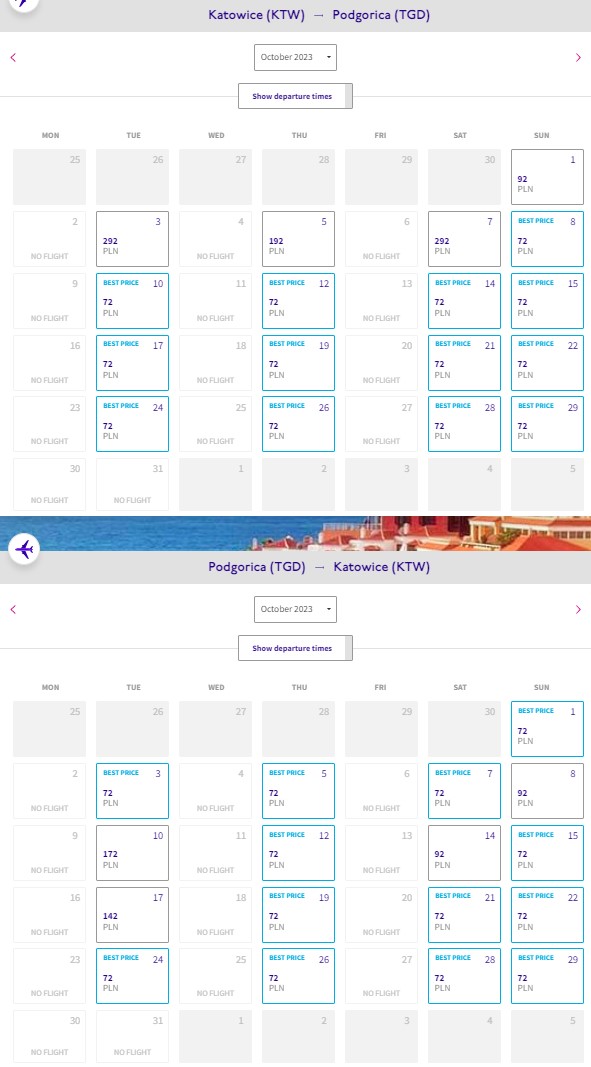The image size is (591, 1067).
Task: Select return October 29 best price
Action: point(547,976)
